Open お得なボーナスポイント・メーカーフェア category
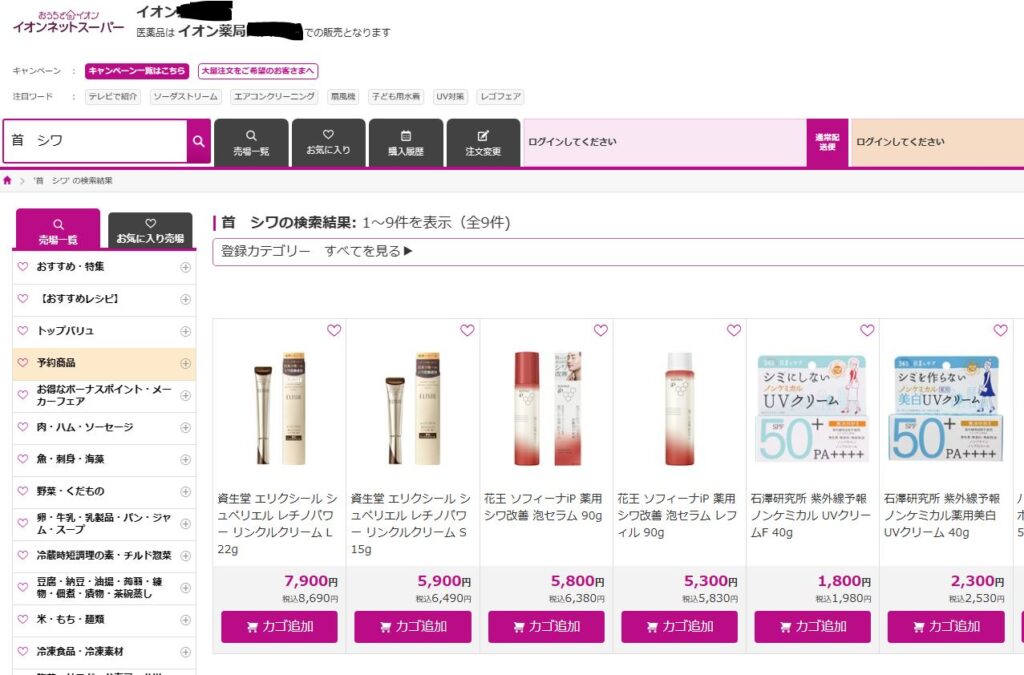 104,395
